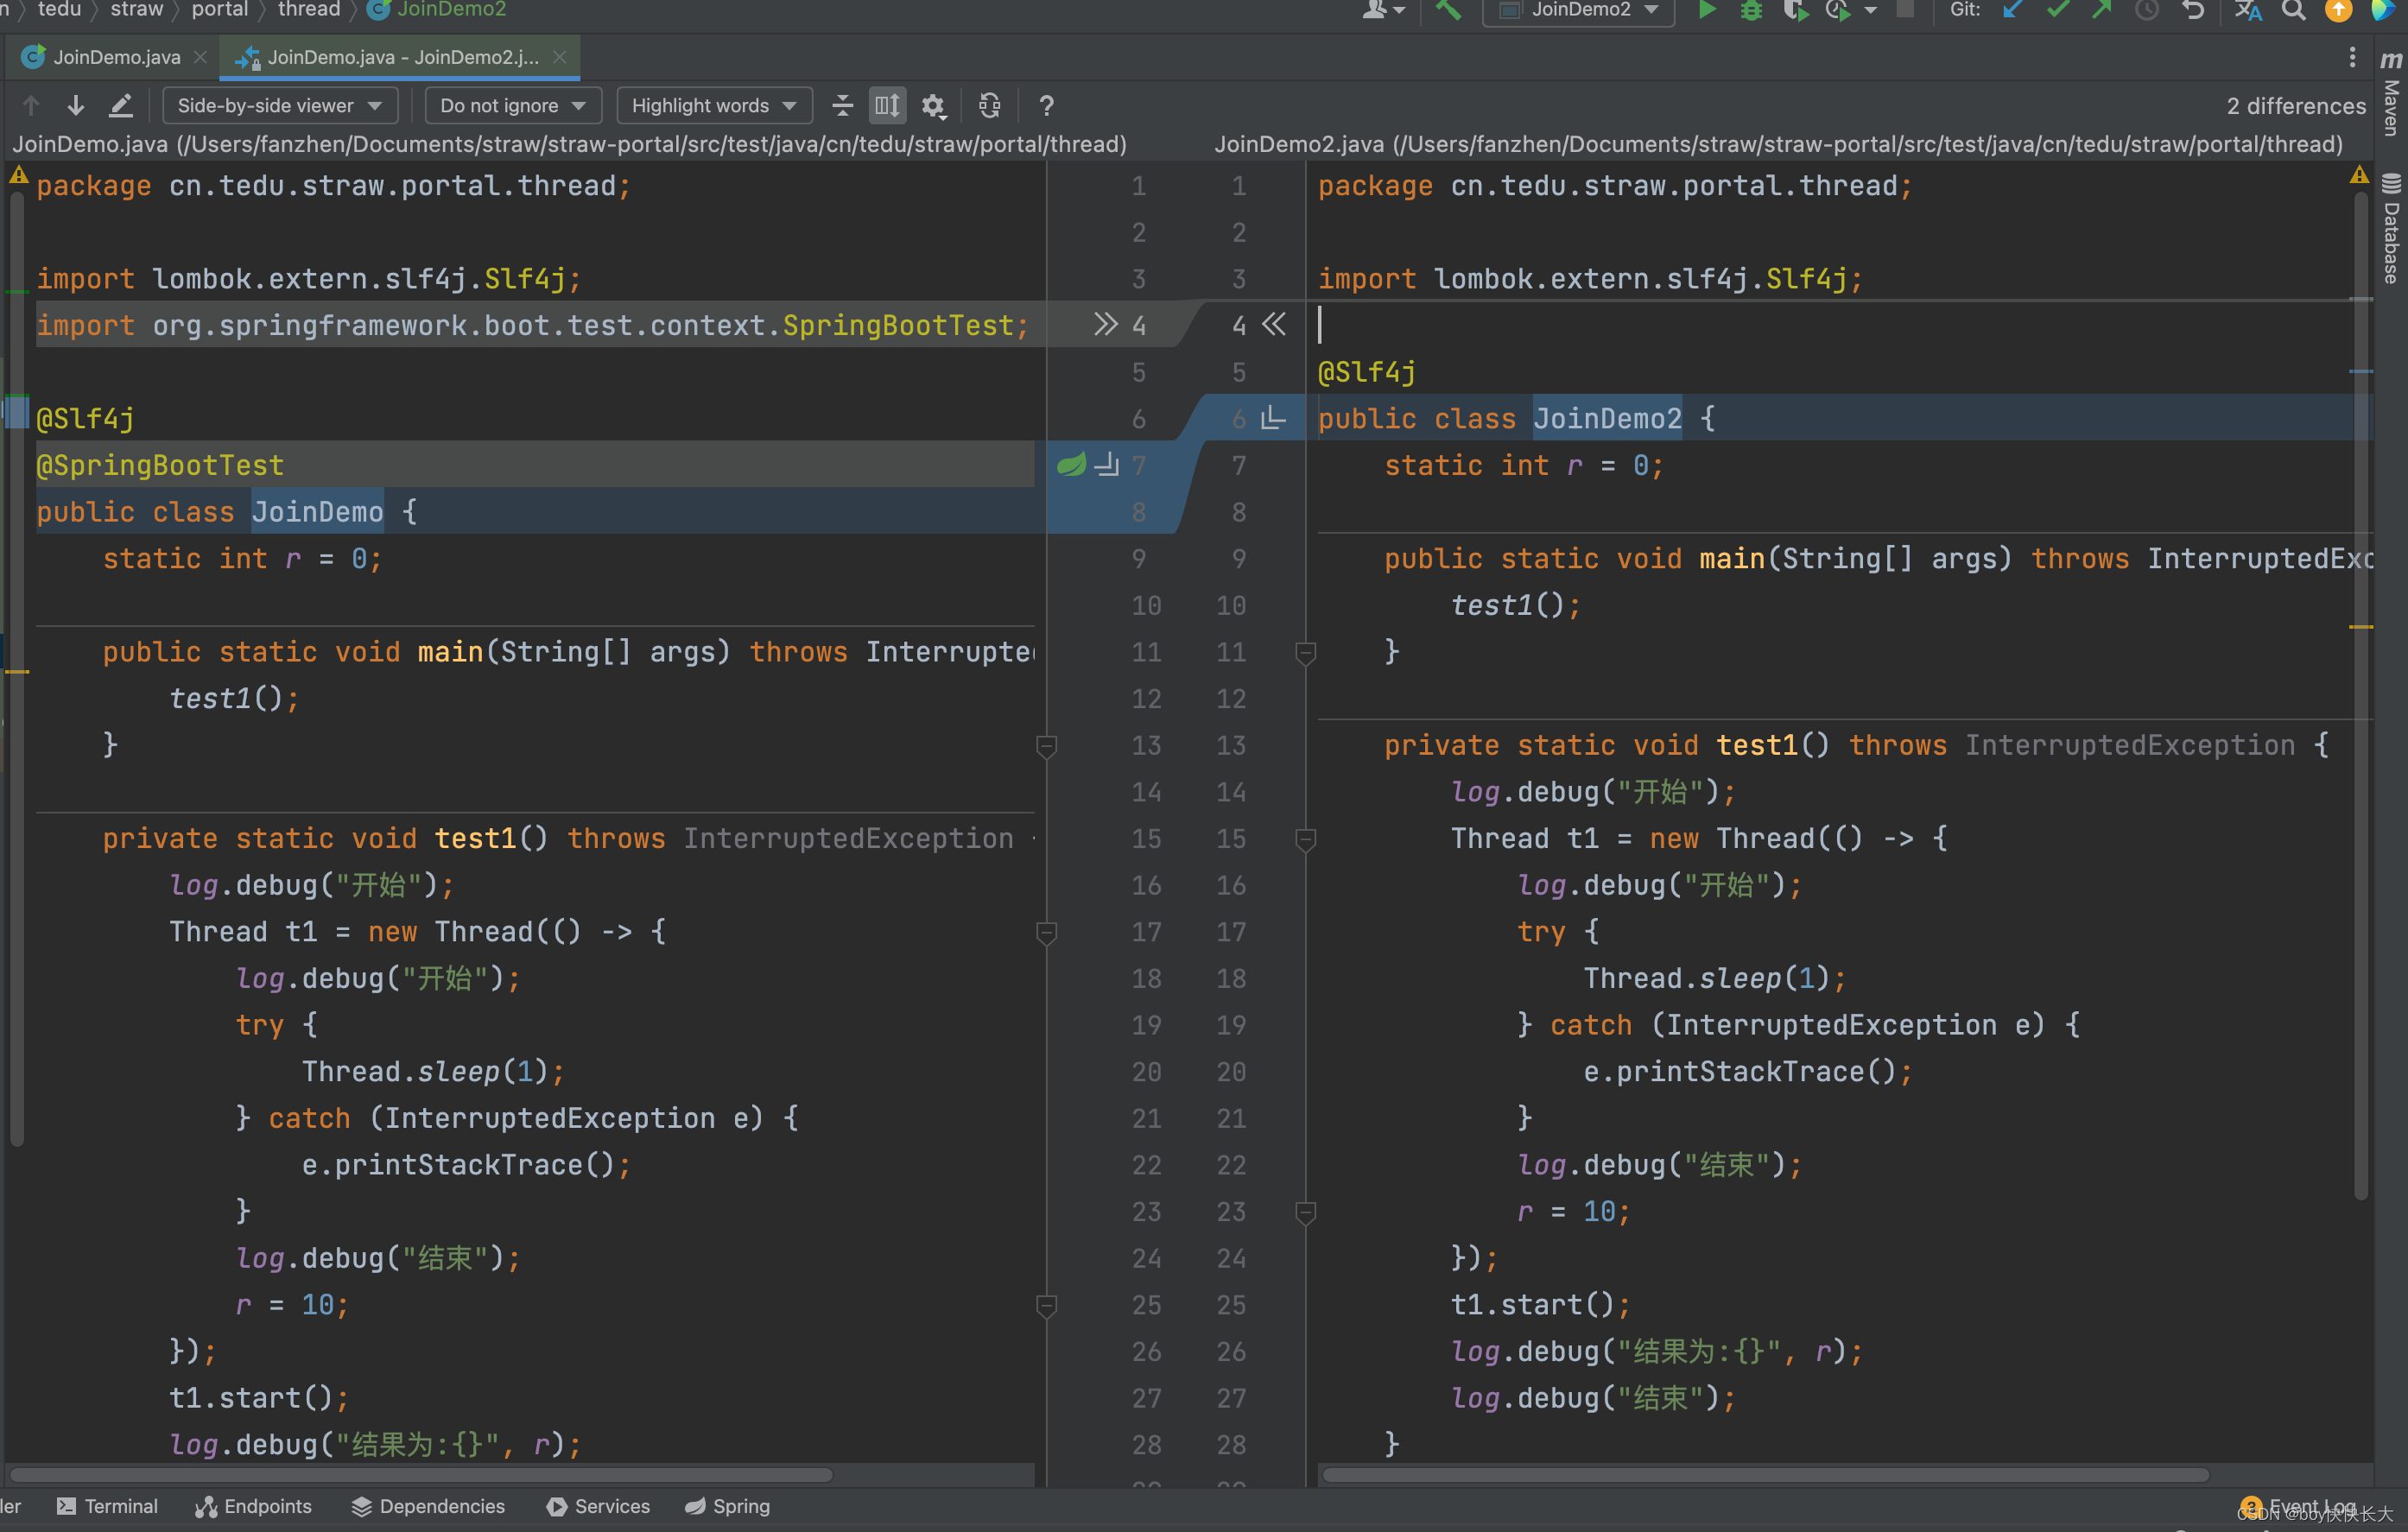Open Side-by-side viewer dropdown

280,105
